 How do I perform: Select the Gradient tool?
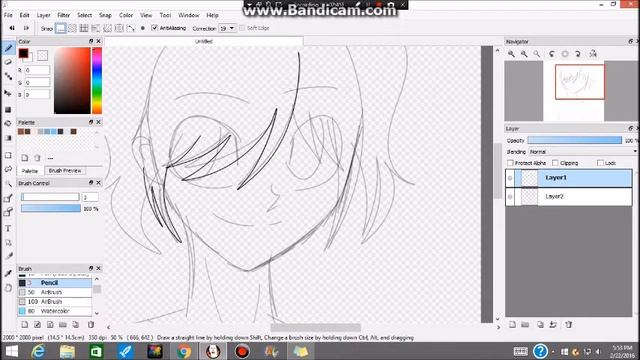coord(8,138)
